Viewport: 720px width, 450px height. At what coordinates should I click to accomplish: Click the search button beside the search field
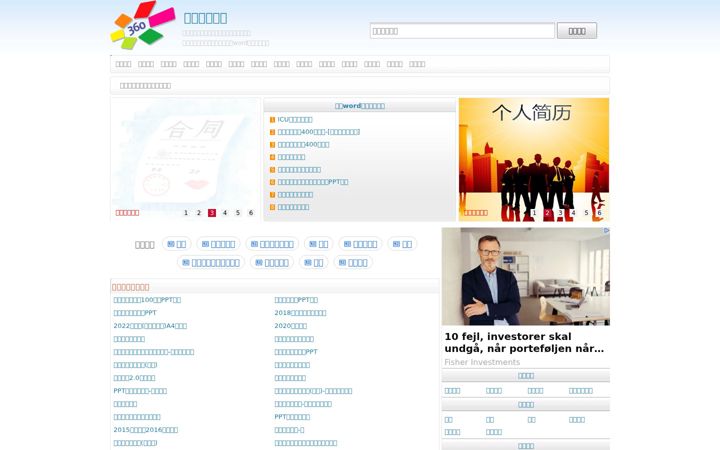pos(577,31)
